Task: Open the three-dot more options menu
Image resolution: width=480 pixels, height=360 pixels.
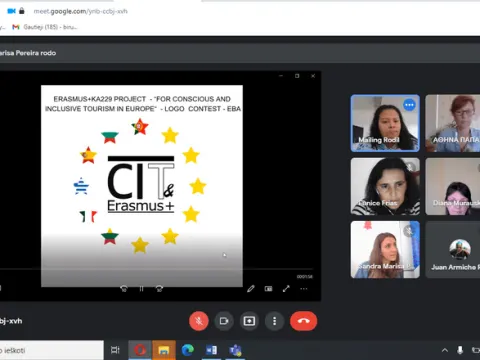Action: coord(274,321)
